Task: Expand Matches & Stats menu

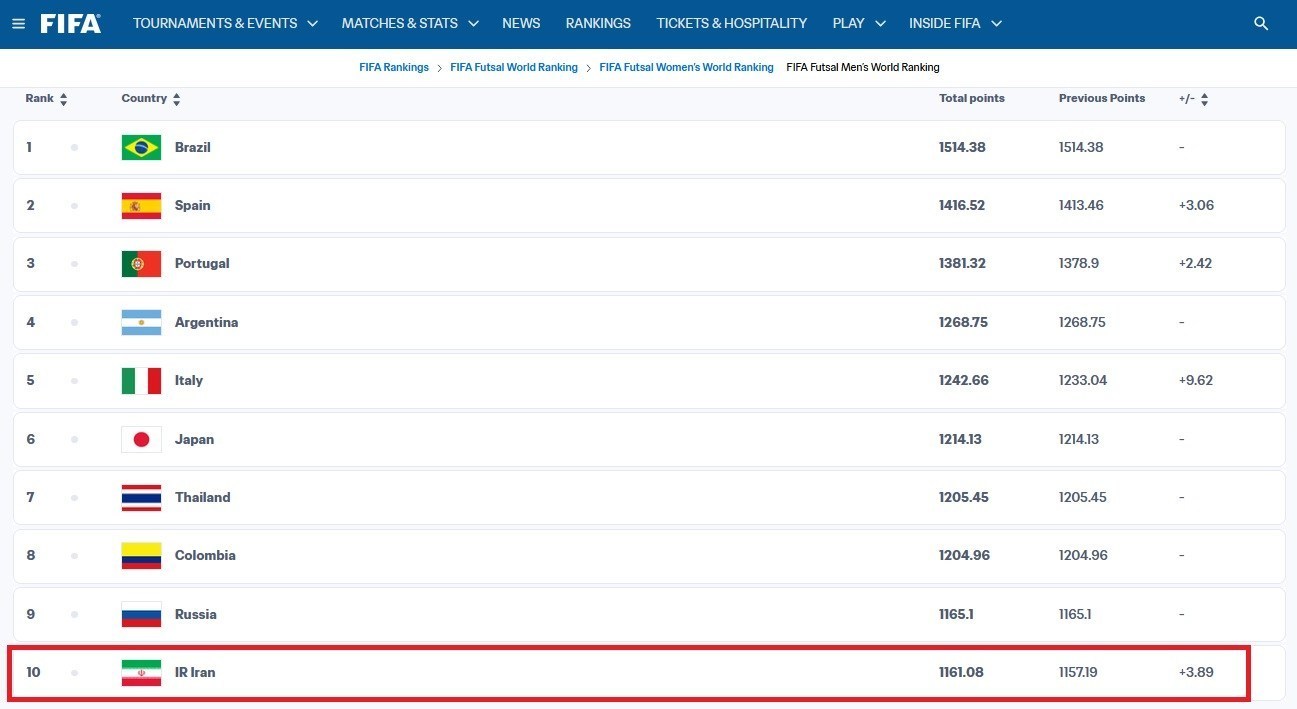Action: point(410,23)
